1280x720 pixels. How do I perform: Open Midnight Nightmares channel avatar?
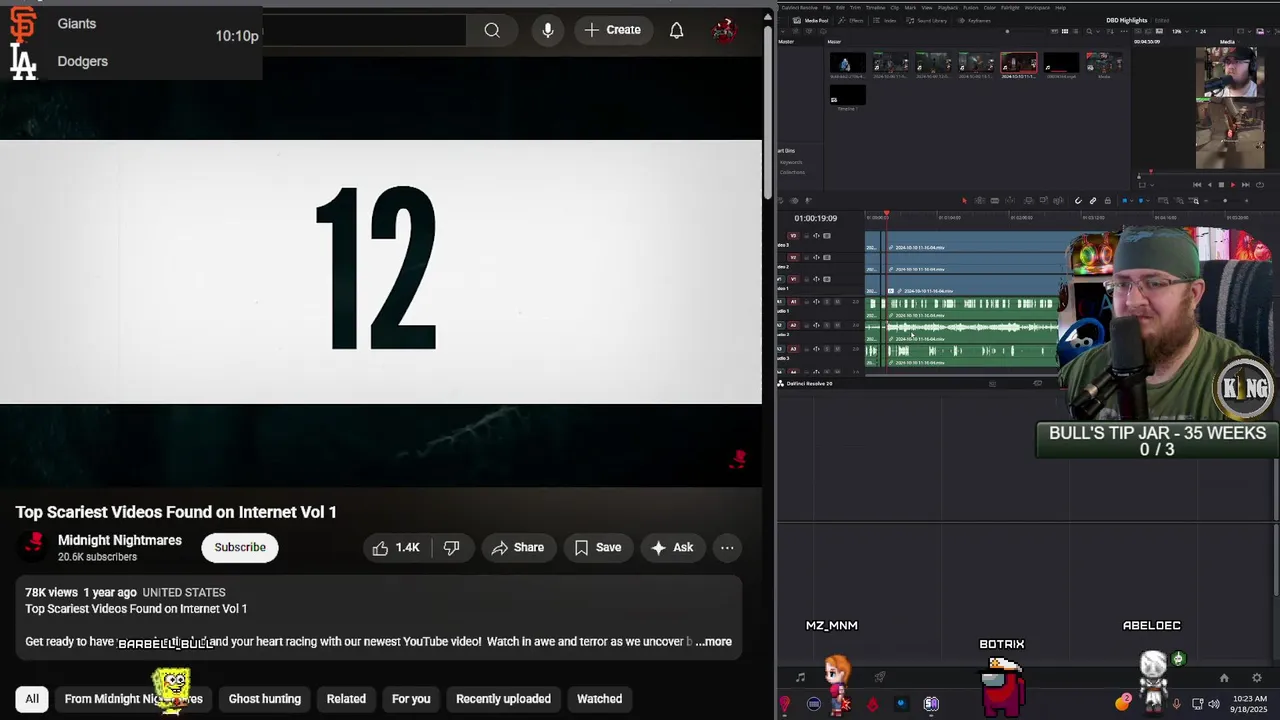[x=35, y=547]
